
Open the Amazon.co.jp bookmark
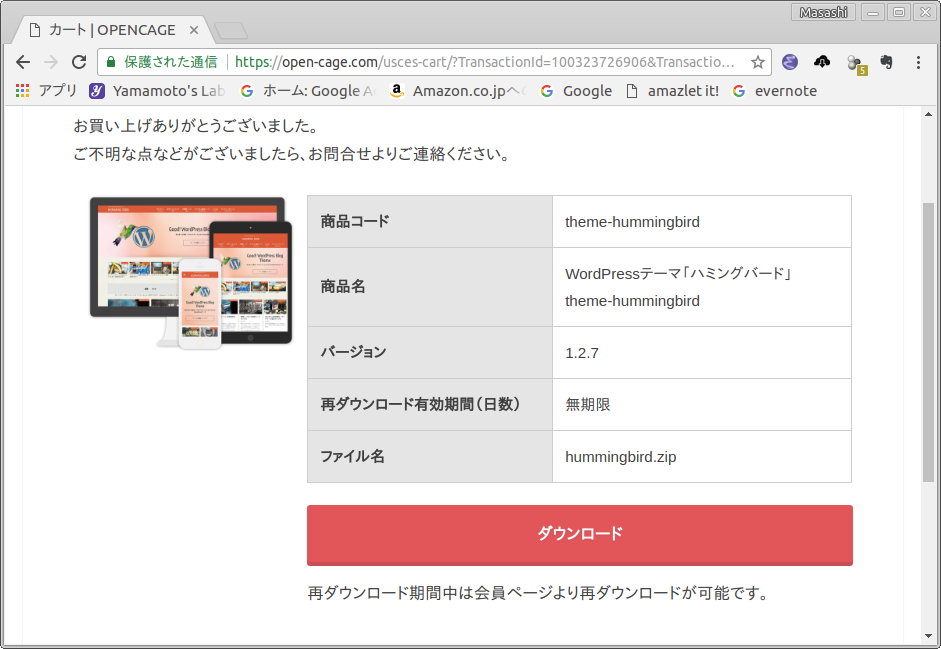coord(457,91)
